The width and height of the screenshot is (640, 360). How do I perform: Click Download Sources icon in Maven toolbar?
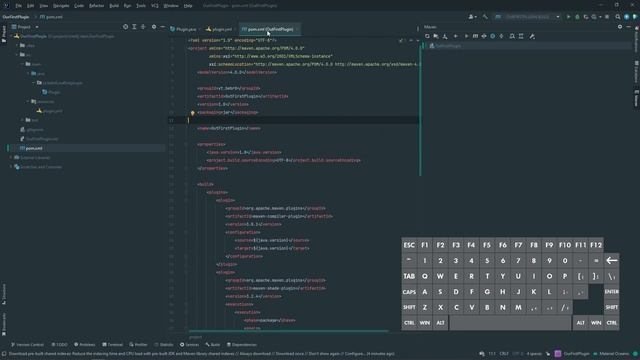445,36
